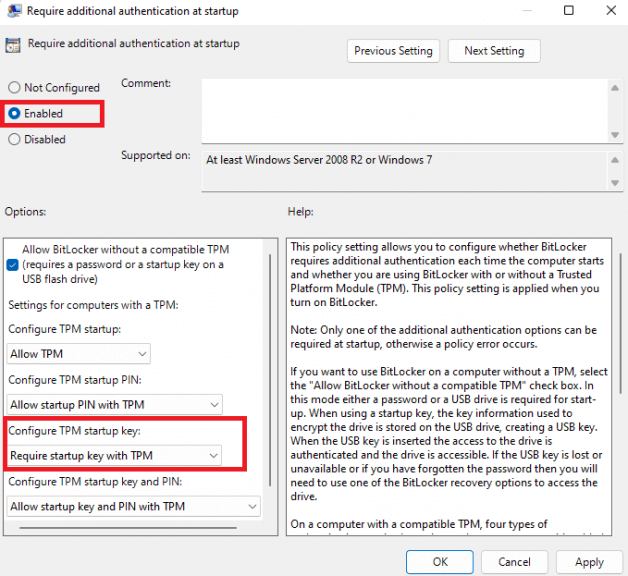Image resolution: width=628 pixels, height=576 pixels.
Task: Click the 'At least Windows Server 2008 R2 or Windows 7' text
Action: pyautogui.click(x=319, y=160)
